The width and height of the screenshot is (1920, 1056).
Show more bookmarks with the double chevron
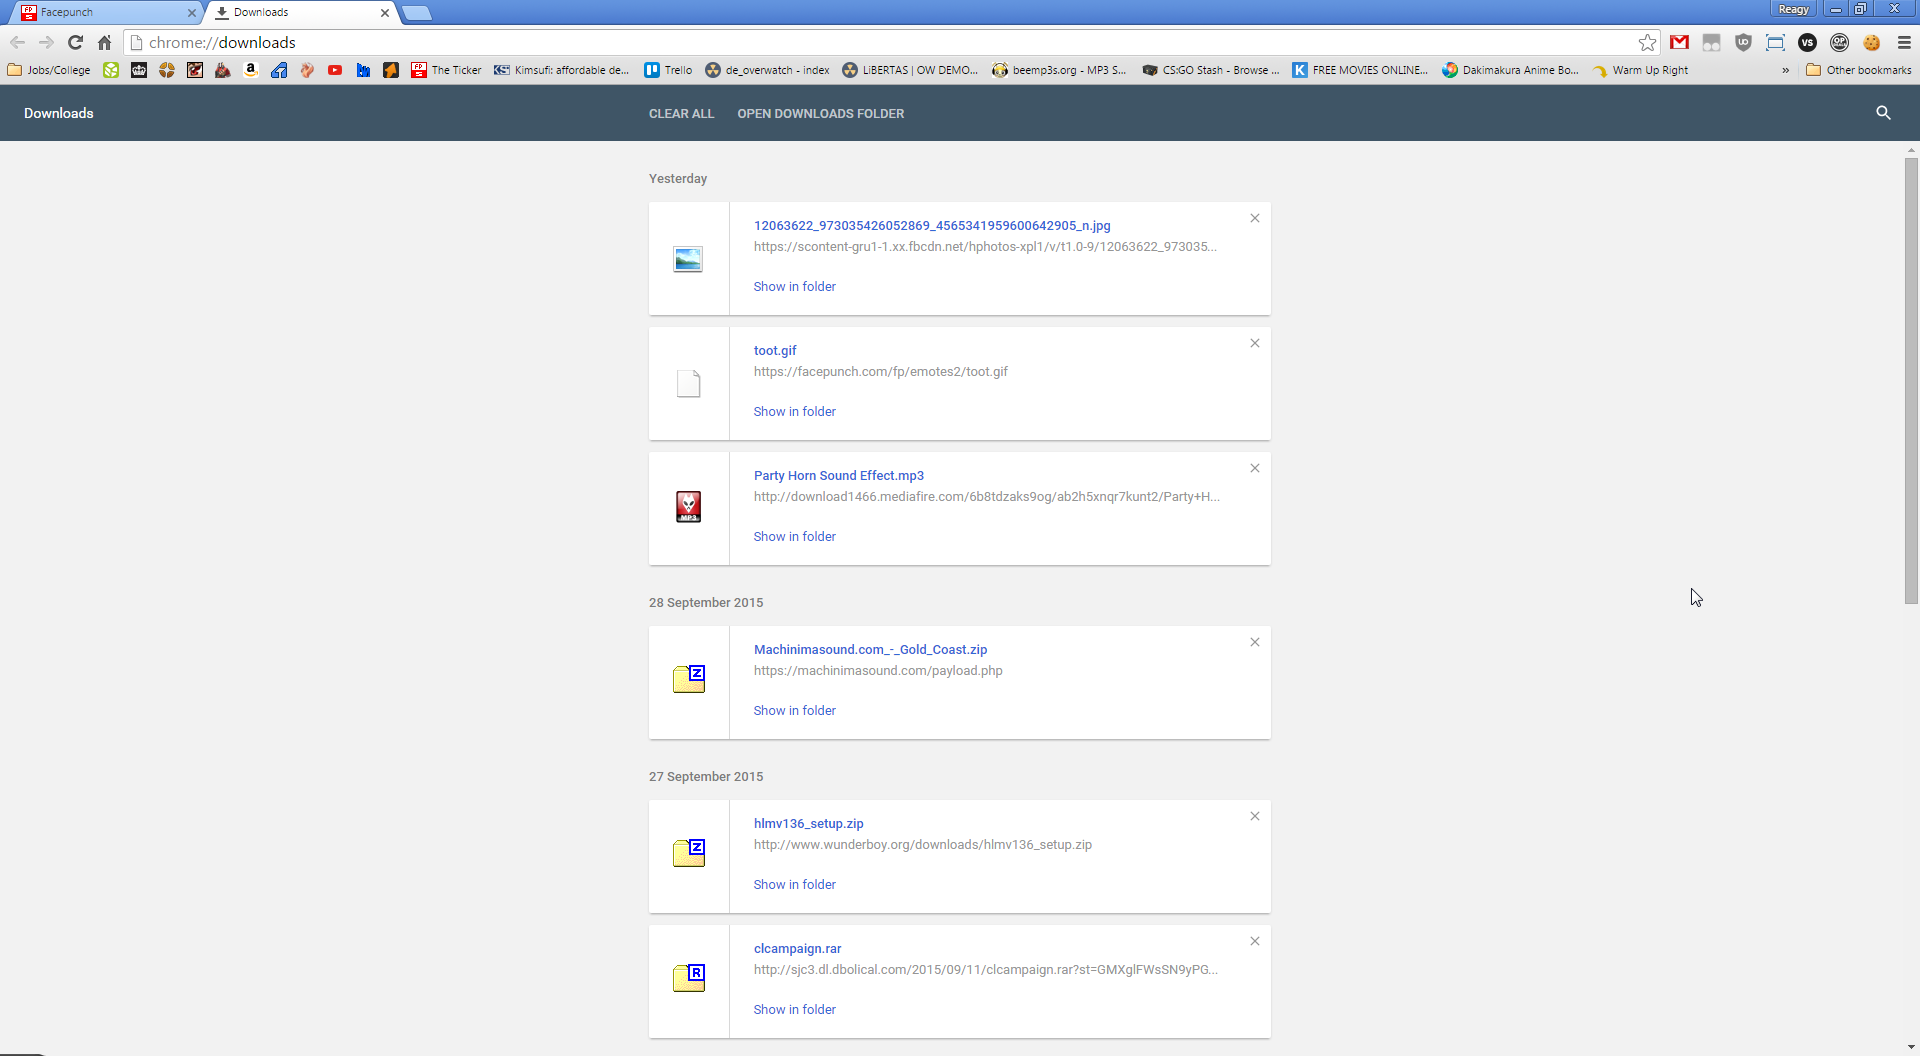pyautogui.click(x=1785, y=70)
